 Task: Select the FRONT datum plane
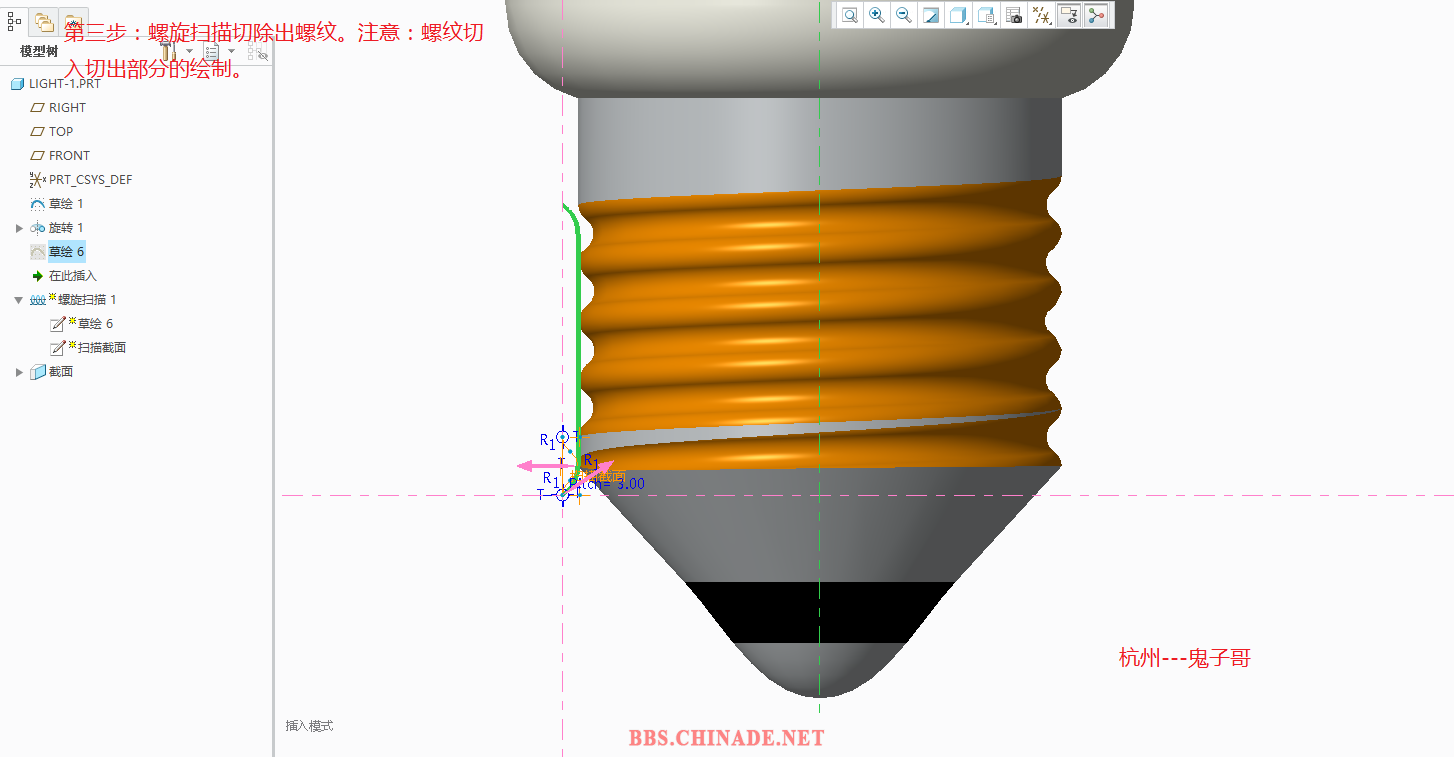(x=69, y=156)
